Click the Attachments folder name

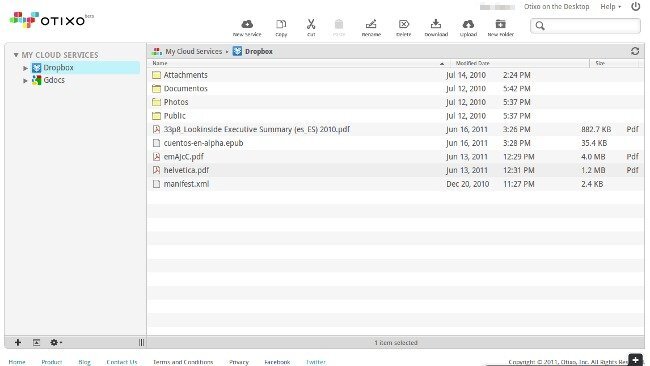pyautogui.click(x=186, y=75)
